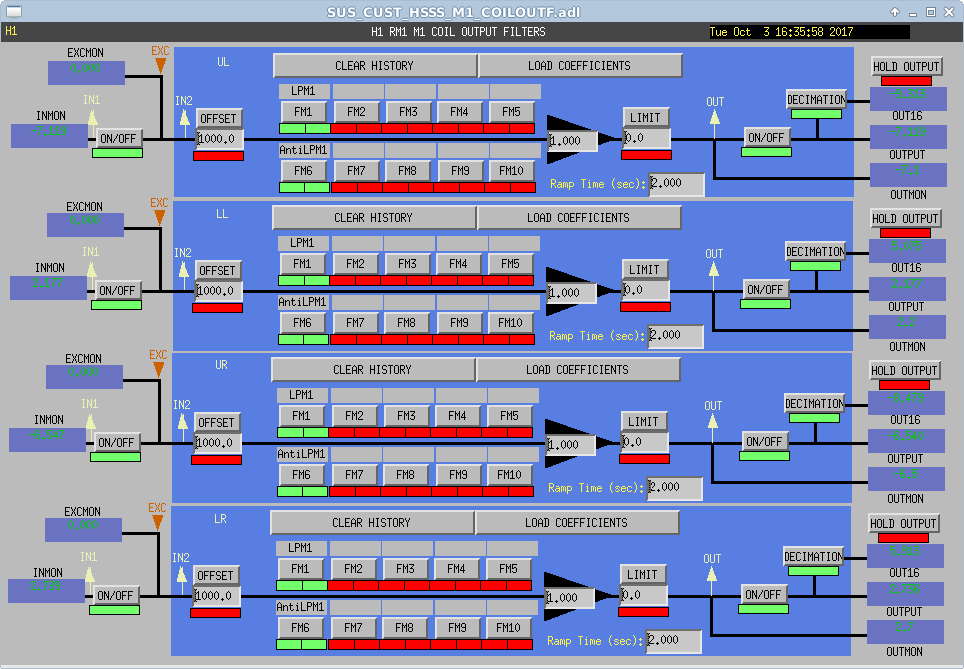Click the orange EXC arrow in UL row
This screenshot has height=669, width=964.
click(160, 66)
